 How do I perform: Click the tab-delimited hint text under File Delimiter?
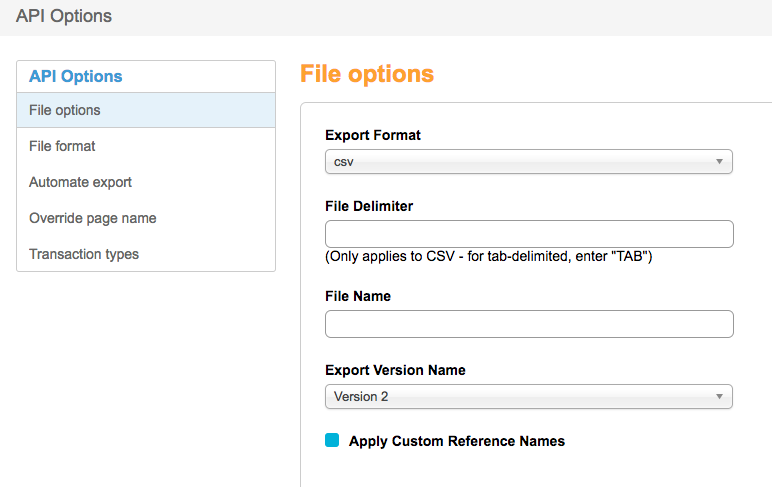pyautogui.click(x=489, y=257)
